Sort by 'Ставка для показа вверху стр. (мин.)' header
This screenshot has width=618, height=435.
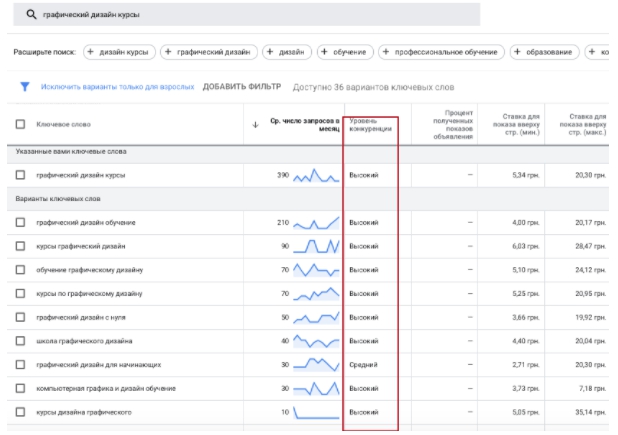[516, 125]
